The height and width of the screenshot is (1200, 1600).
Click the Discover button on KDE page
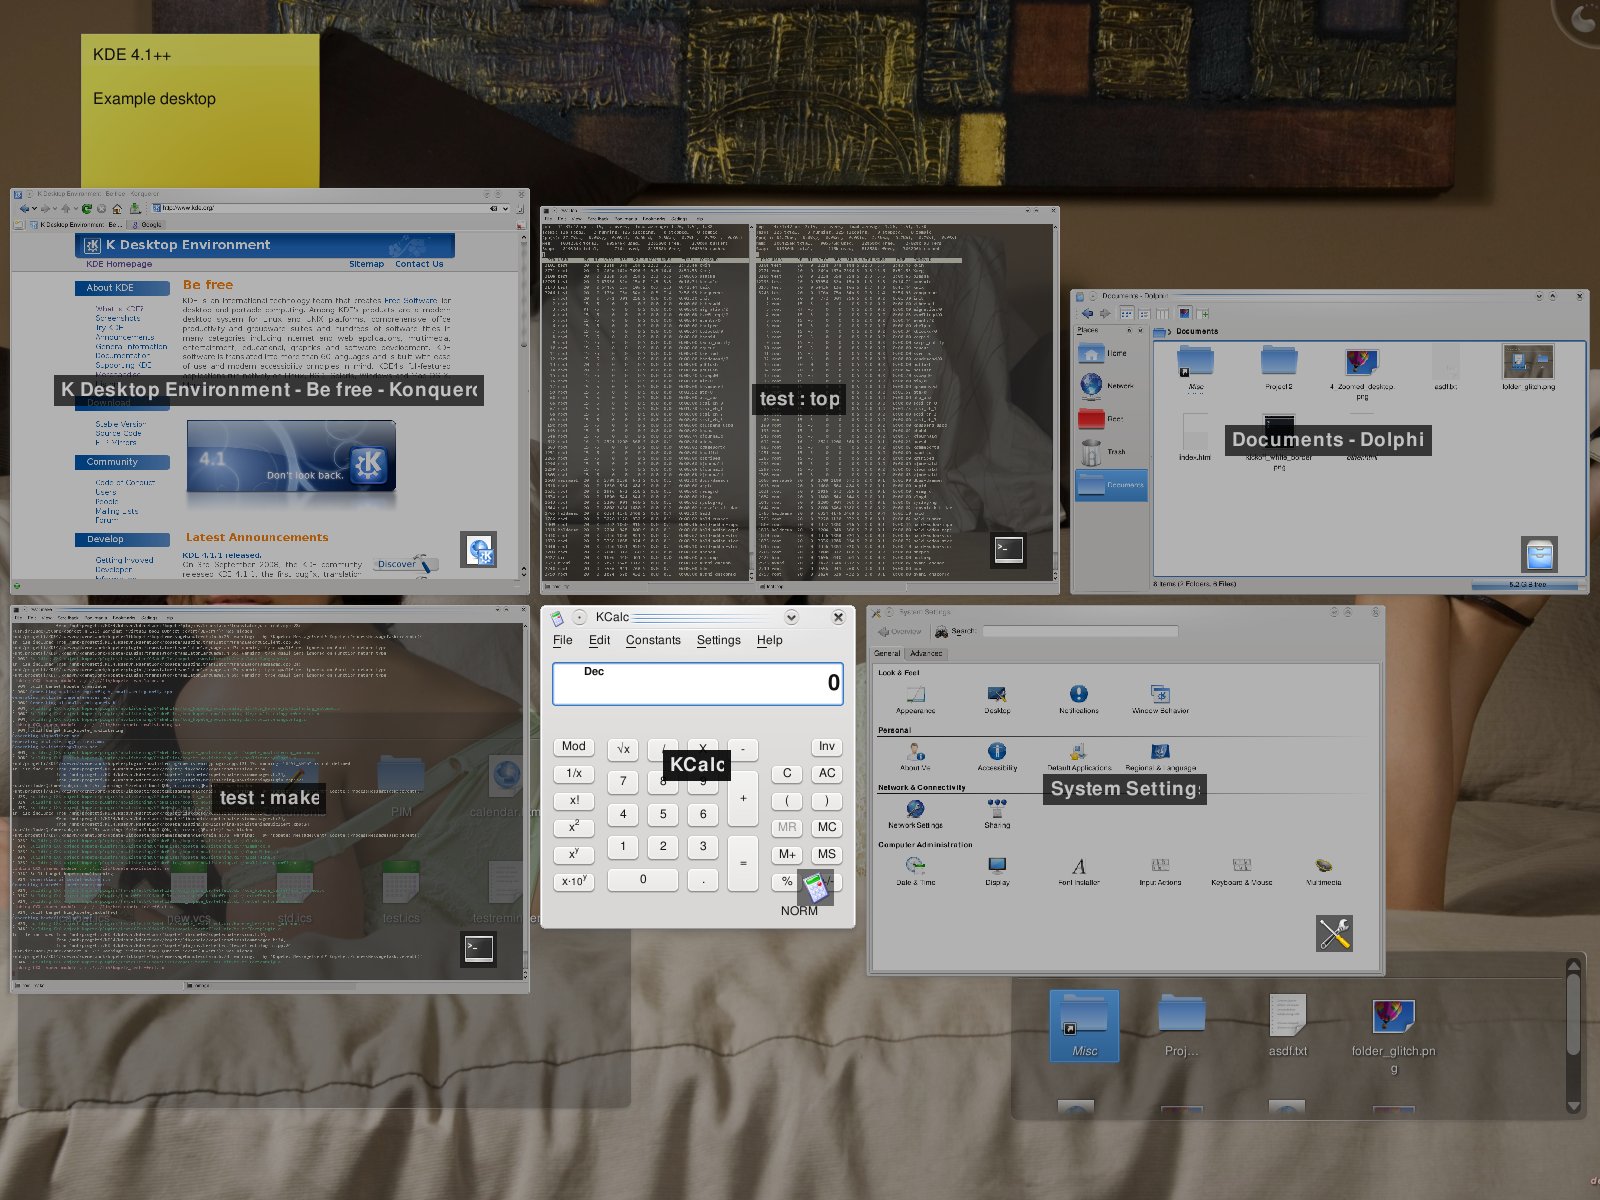click(404, 564)
